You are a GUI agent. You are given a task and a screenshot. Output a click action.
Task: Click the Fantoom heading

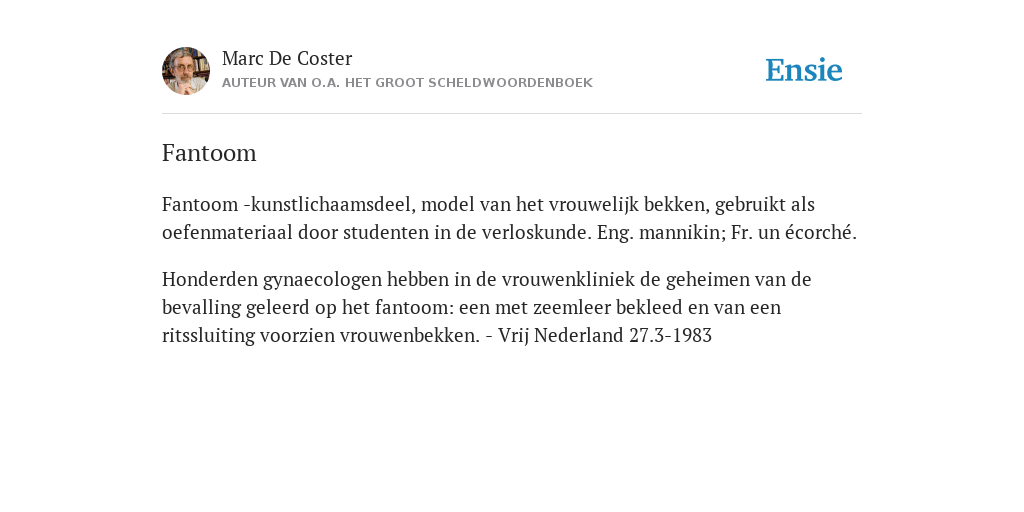(x=209, y=153)
